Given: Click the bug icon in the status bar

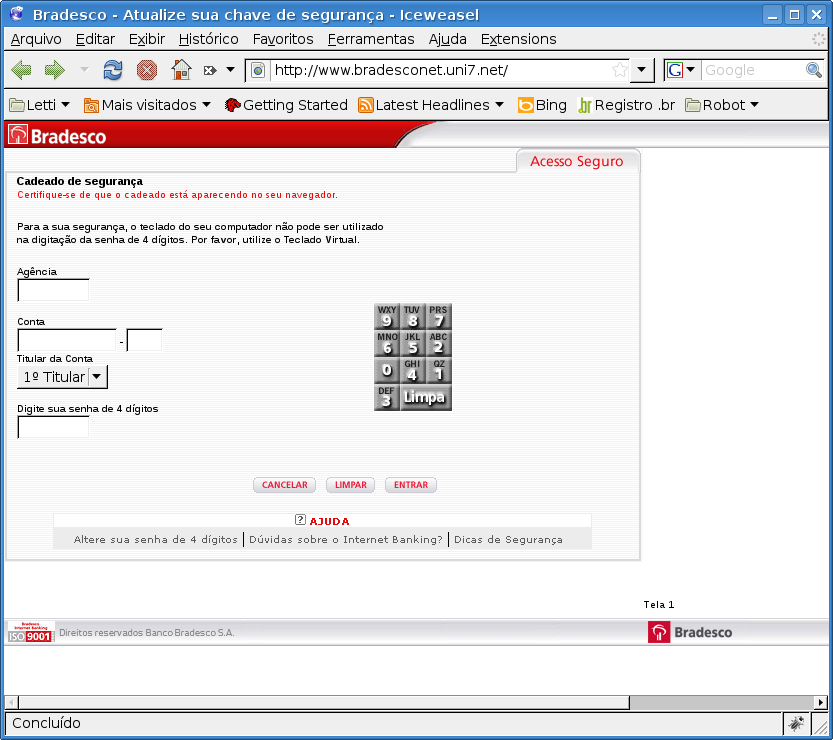Looking at the screenshot, I should click(x=796, y=723).
